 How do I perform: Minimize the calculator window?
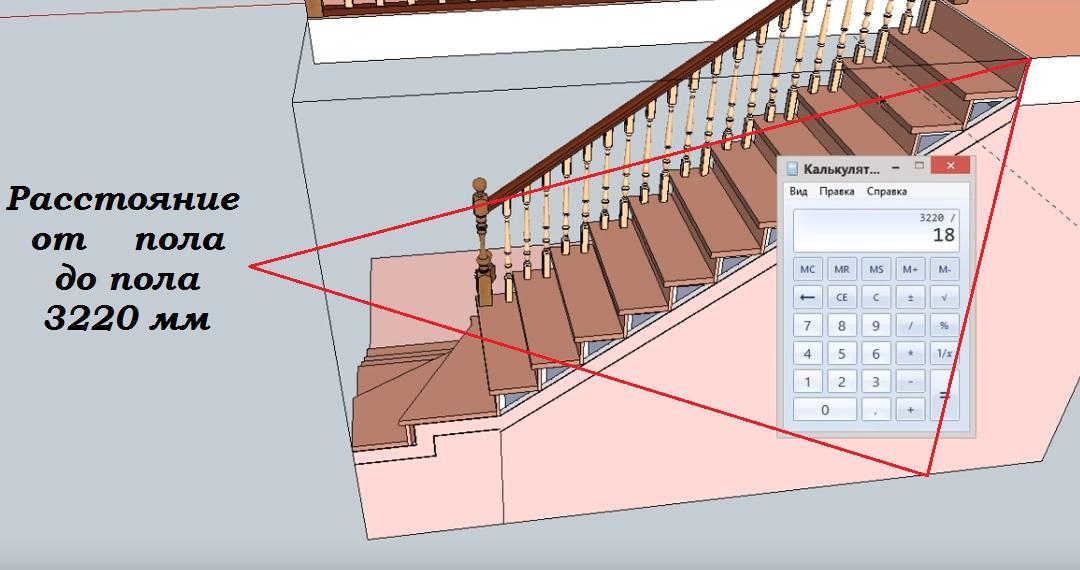[893, 166]
